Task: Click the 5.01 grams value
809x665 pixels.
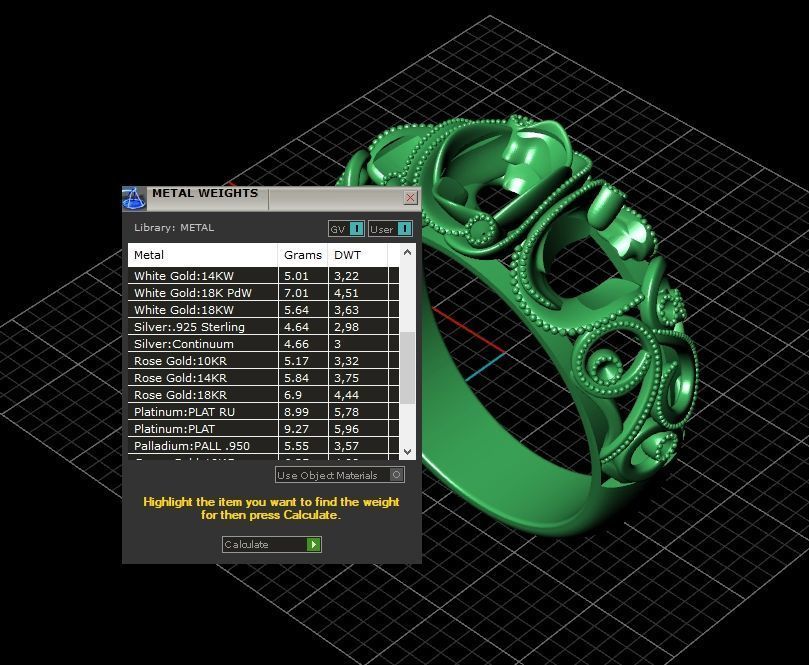Action: (297, 276)
